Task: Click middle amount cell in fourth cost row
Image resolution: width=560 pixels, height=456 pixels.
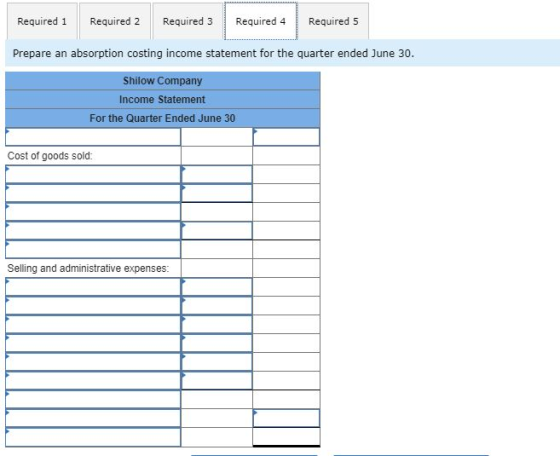Action: (216, 231)
